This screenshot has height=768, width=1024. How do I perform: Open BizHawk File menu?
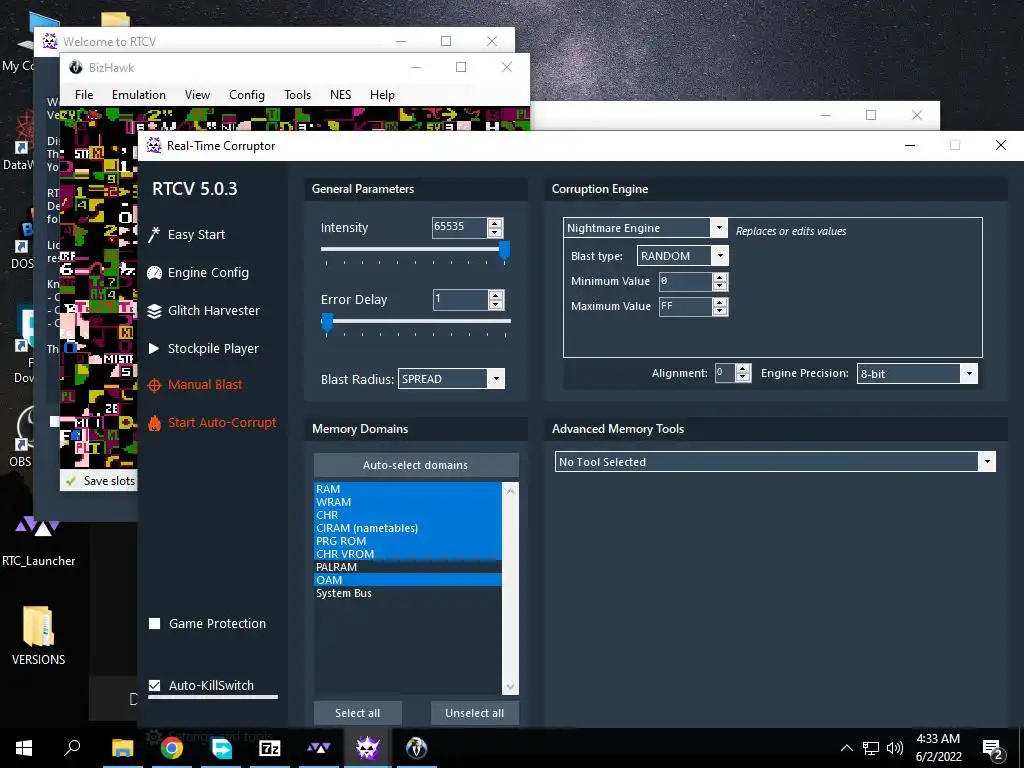84,95
